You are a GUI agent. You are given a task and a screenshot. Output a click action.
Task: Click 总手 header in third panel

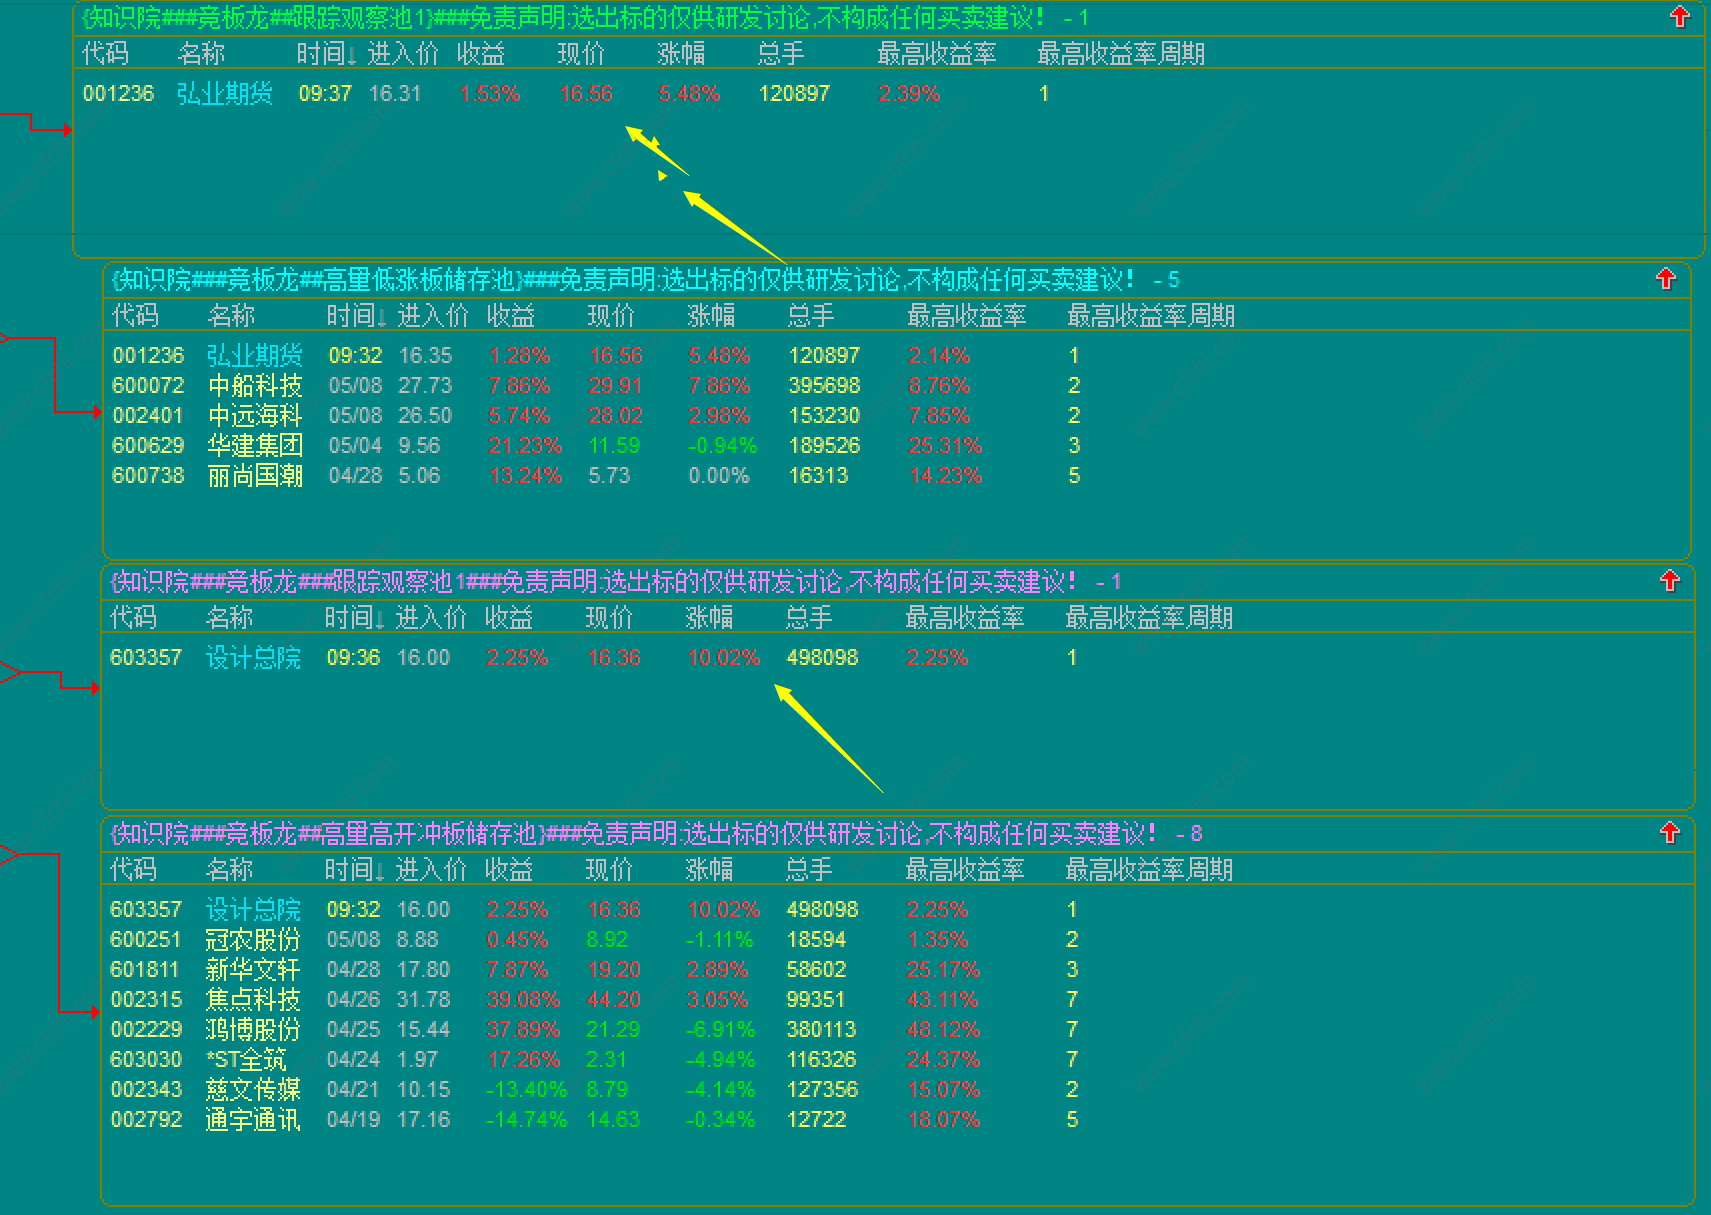(809, 618)
